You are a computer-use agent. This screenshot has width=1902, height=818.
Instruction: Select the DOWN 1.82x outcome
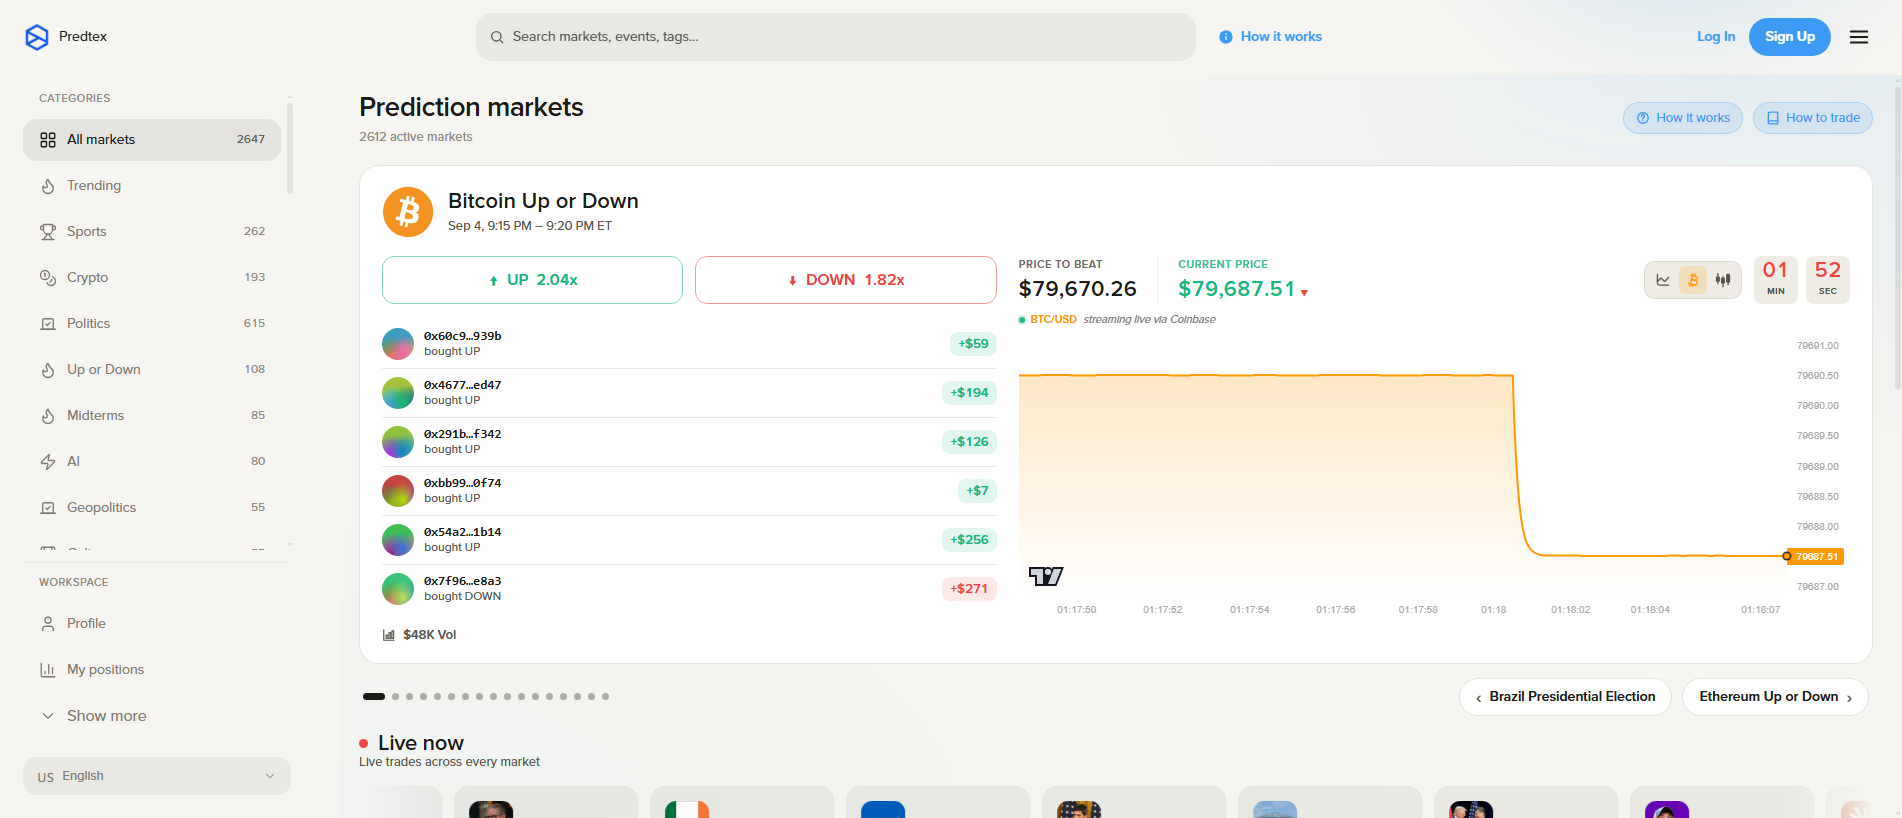click(x=846, y=280)
